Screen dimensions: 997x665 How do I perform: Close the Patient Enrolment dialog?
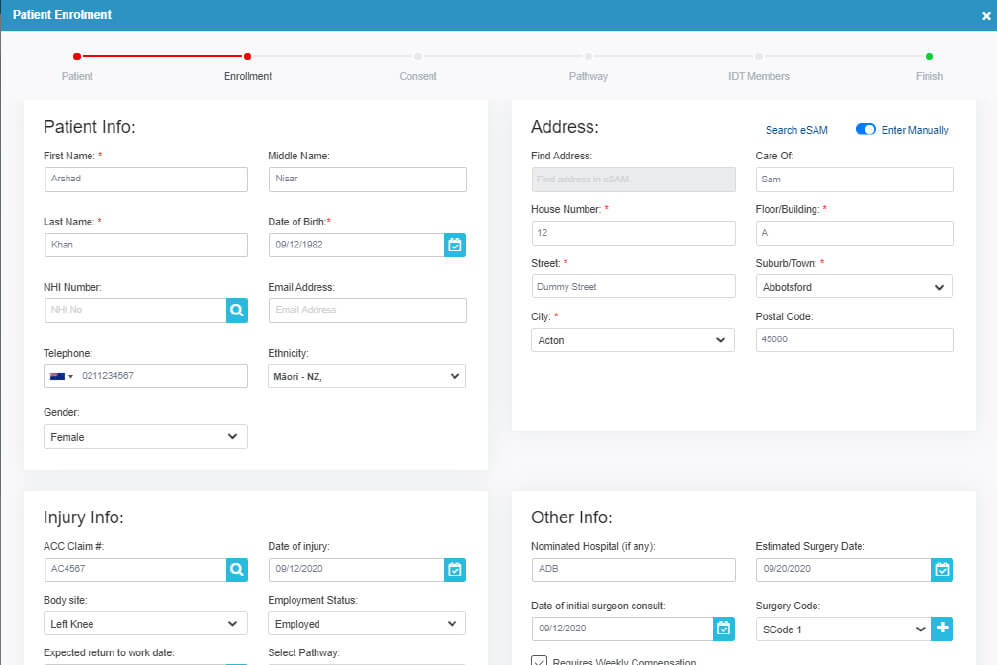point(986,16)
